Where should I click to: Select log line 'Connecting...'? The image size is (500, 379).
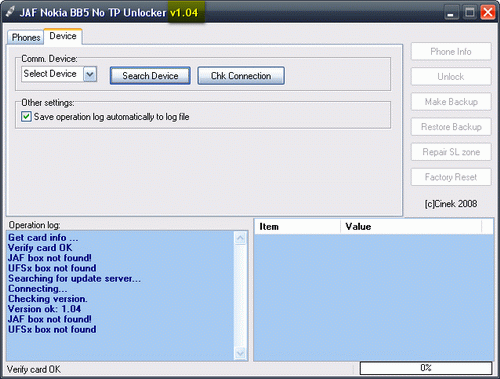[x=37, y=289]
